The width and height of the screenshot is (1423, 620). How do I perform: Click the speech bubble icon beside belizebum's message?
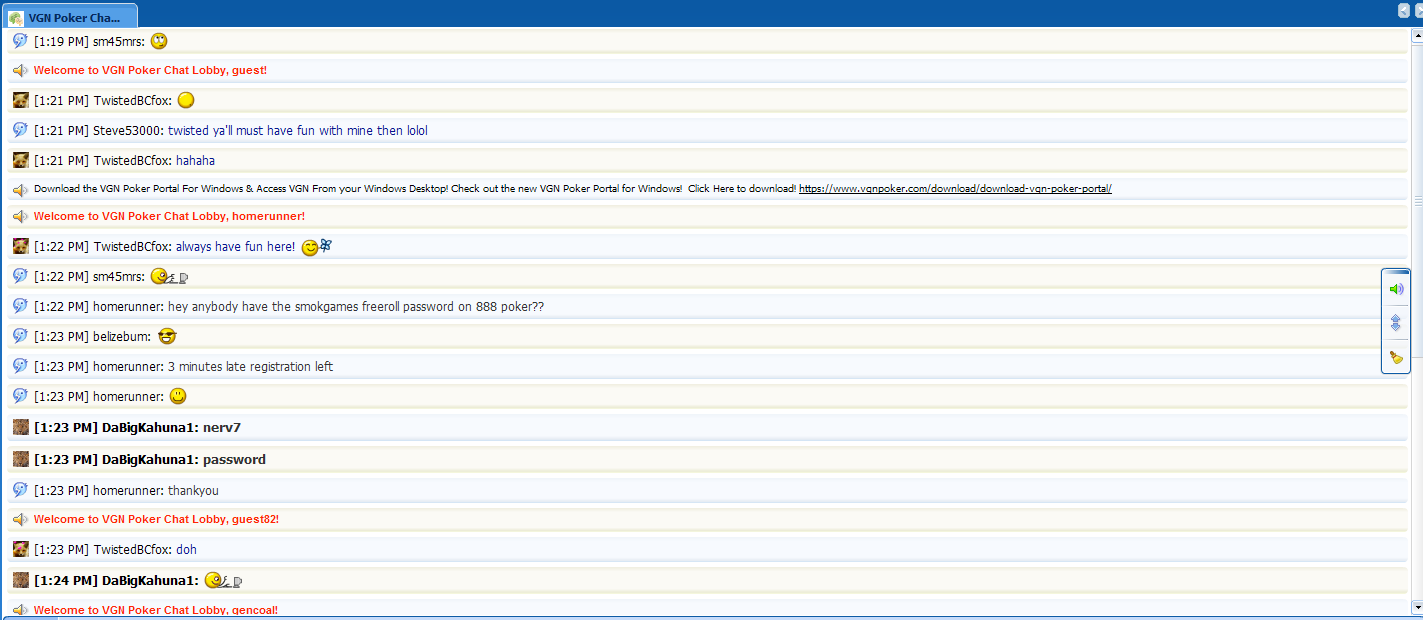(x=20, y=336)
